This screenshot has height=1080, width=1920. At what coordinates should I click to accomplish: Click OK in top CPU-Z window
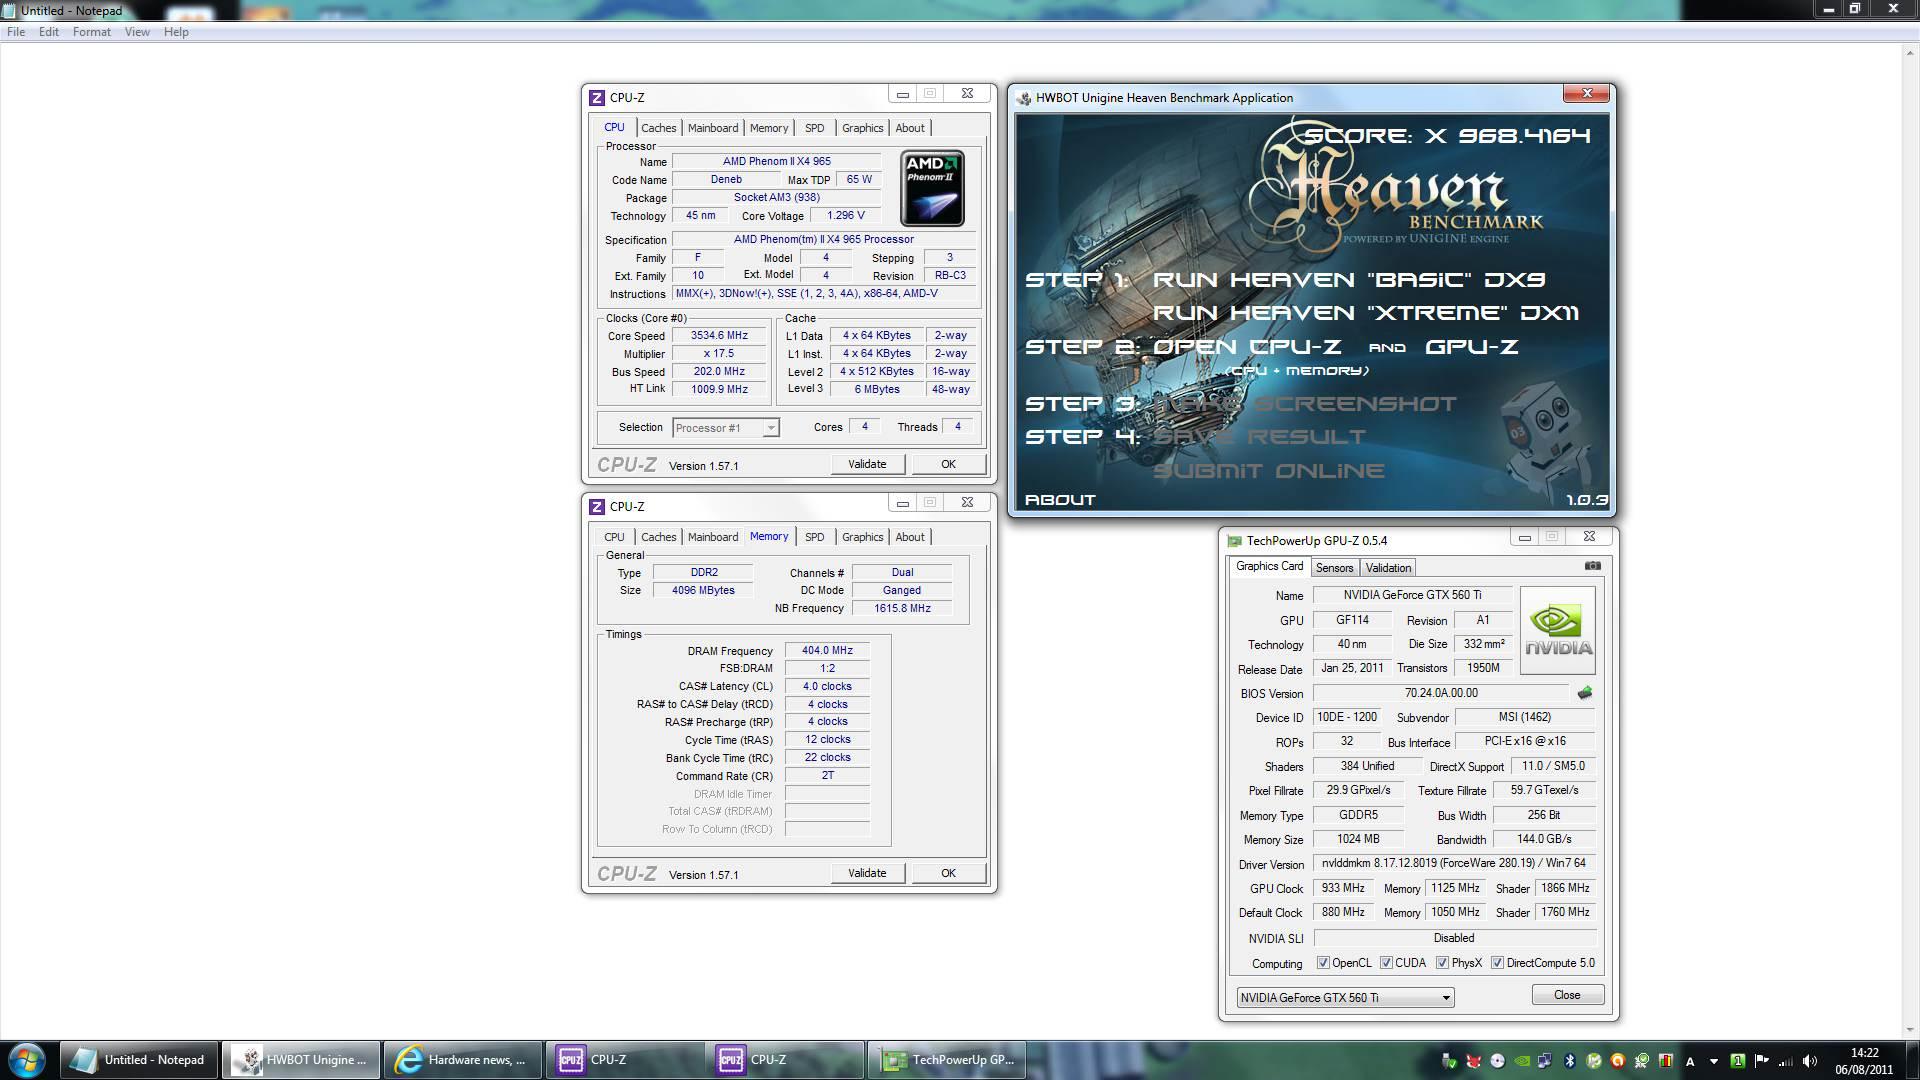[948, 464]
